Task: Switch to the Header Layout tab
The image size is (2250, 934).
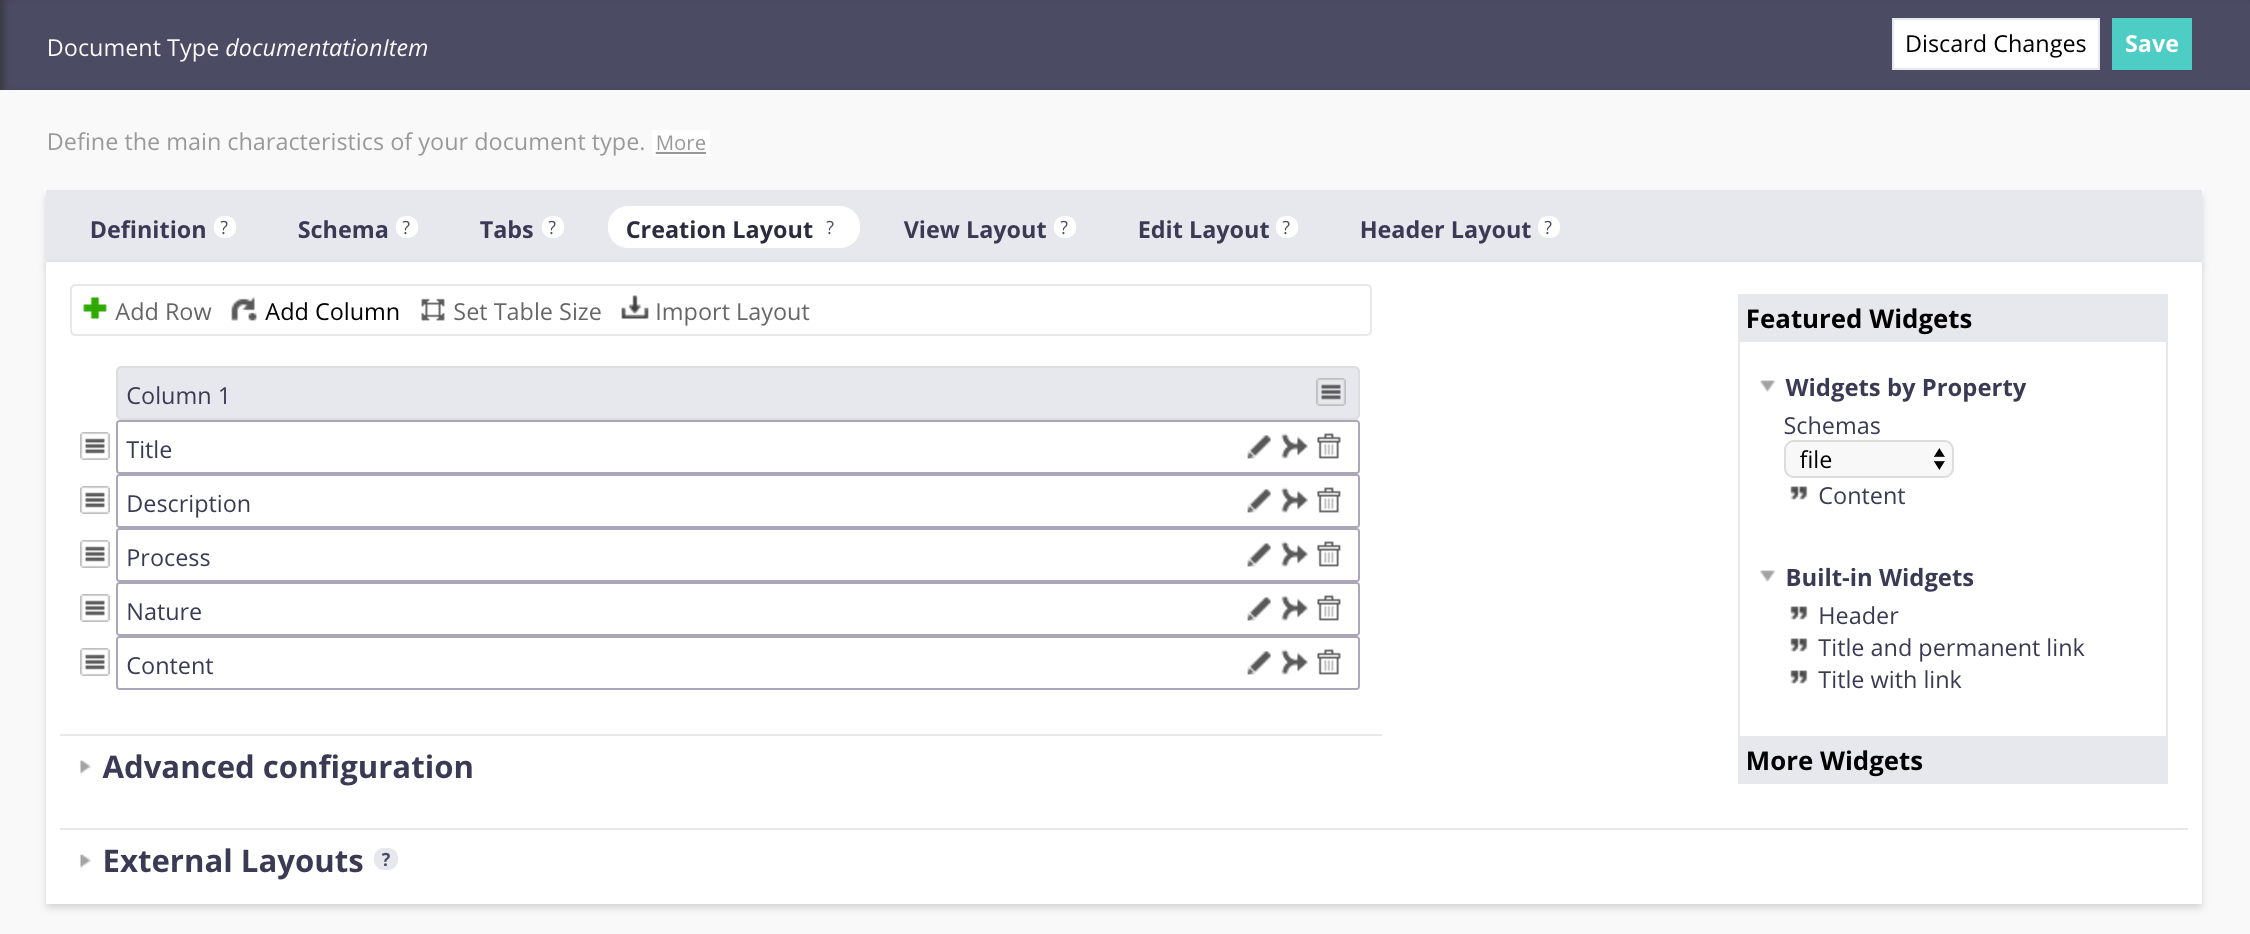Action: (x=1445, y=229)
